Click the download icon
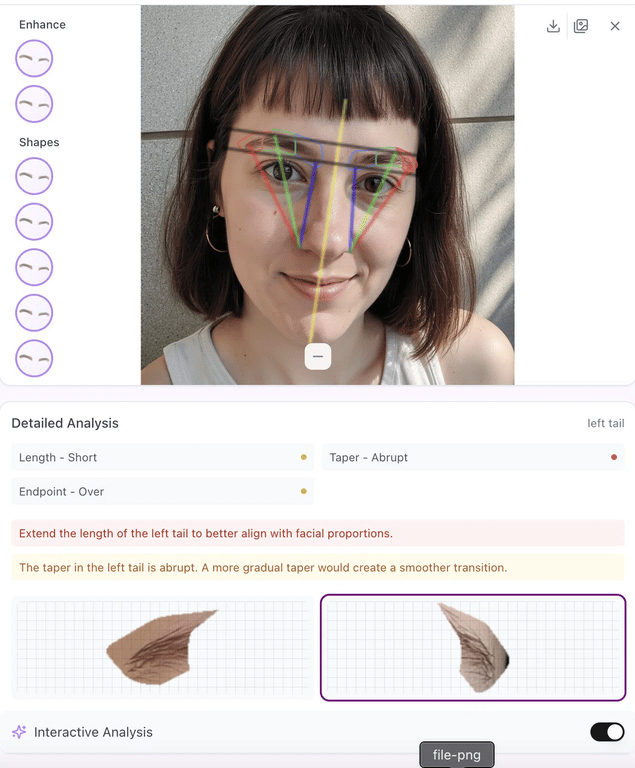635x768 pixels. click(553, 26)
